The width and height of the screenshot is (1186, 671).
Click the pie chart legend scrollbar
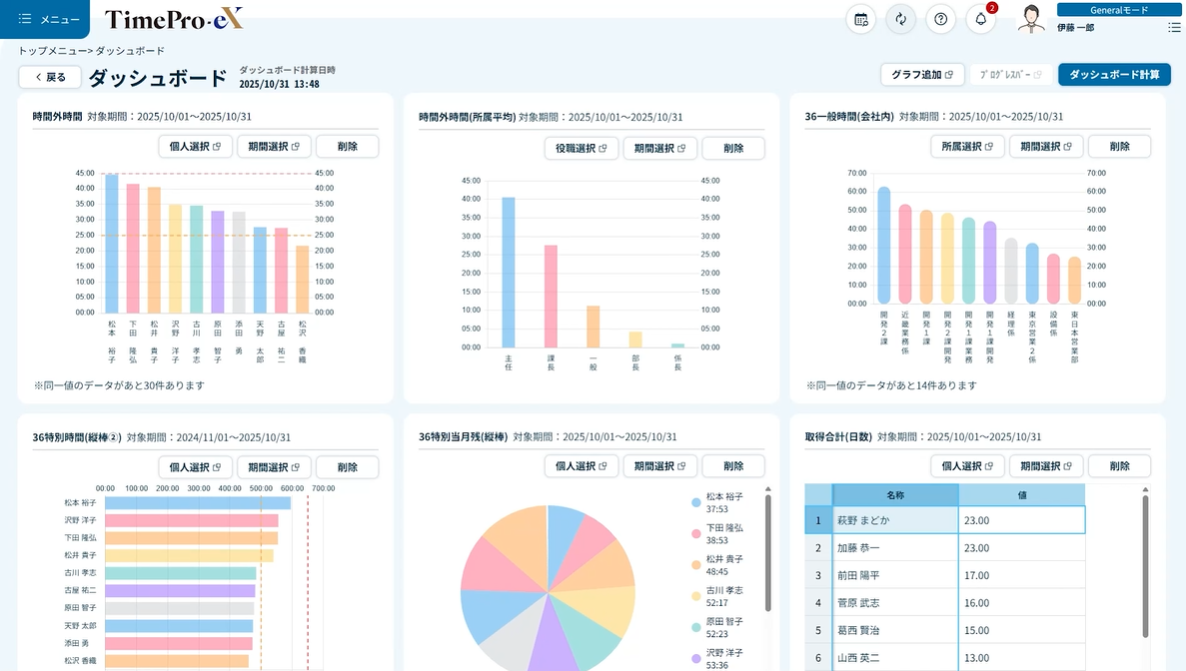coord(768,550)
